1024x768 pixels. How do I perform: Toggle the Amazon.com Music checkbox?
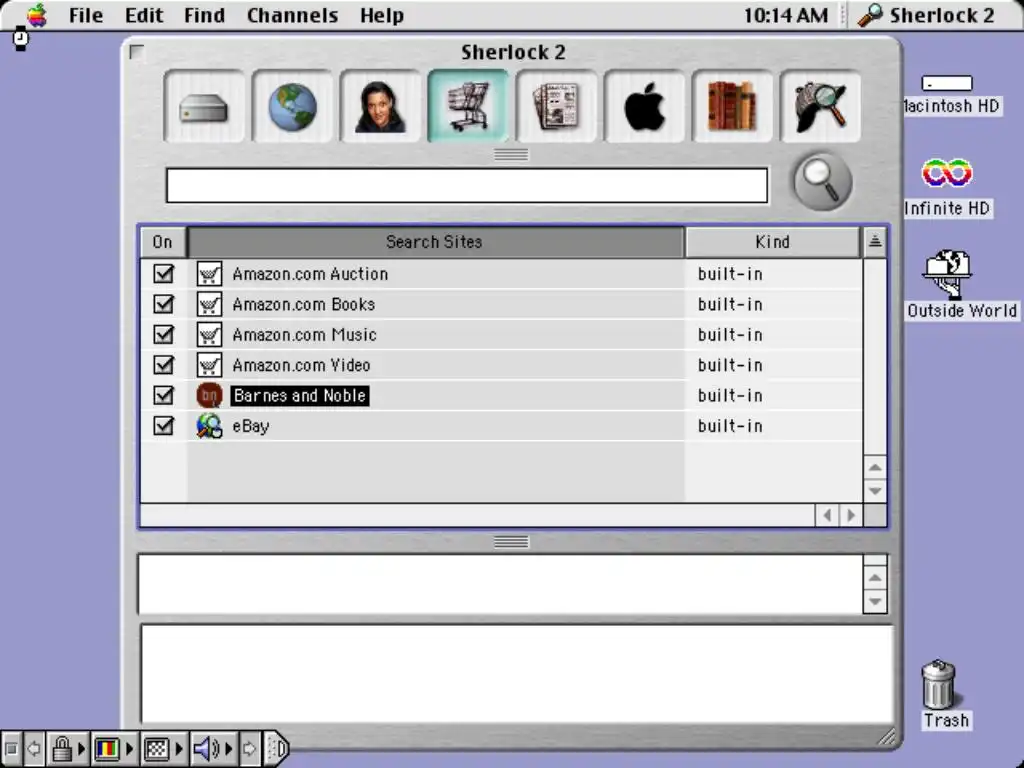pyautogui.click(x=163, y=334)
